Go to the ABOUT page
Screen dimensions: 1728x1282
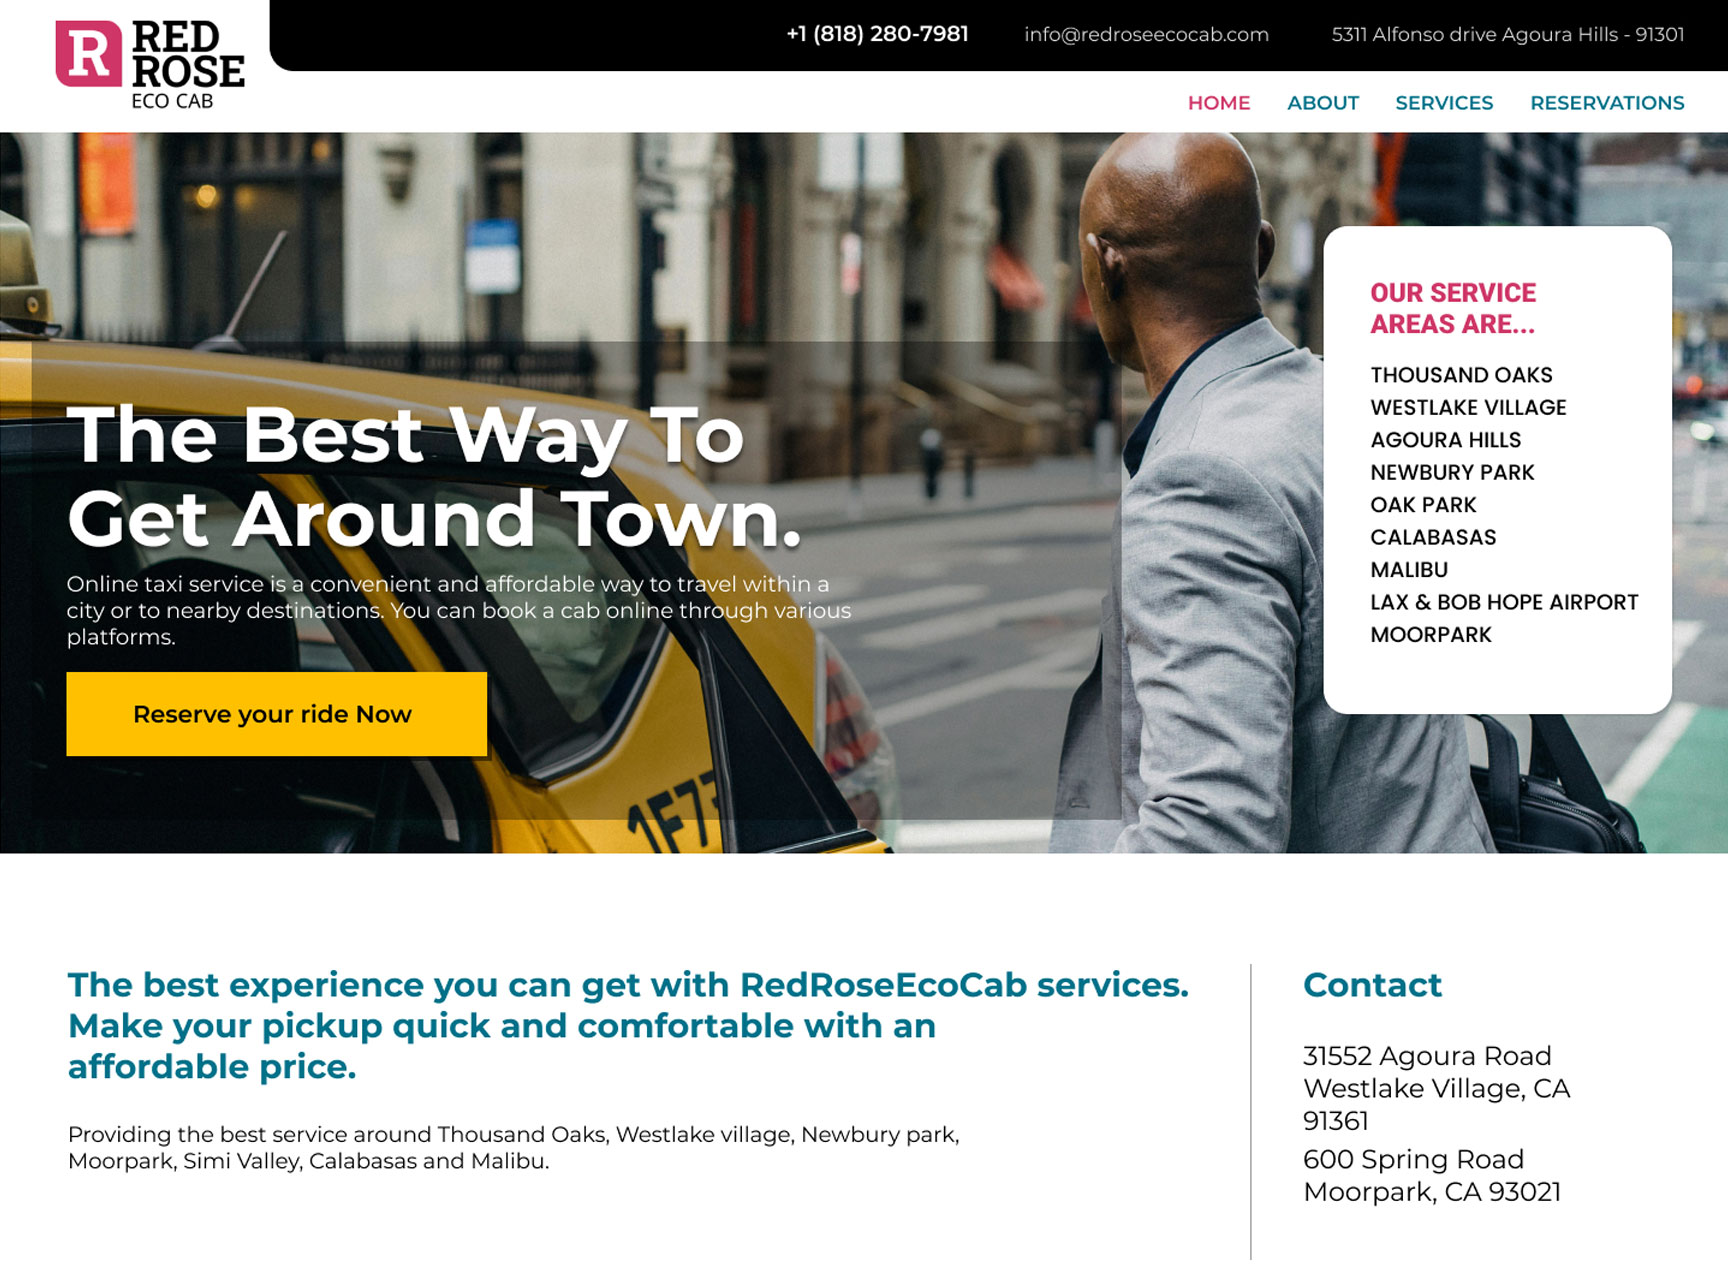point(1322,103)
